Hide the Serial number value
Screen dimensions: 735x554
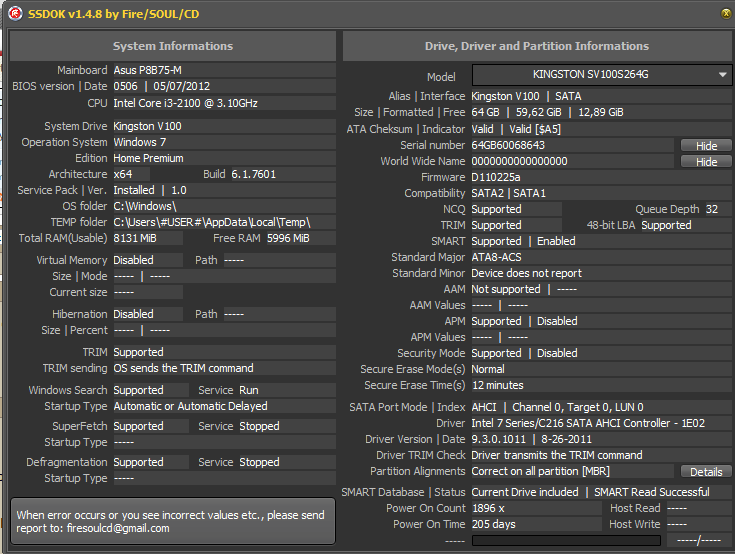point(706,146)
